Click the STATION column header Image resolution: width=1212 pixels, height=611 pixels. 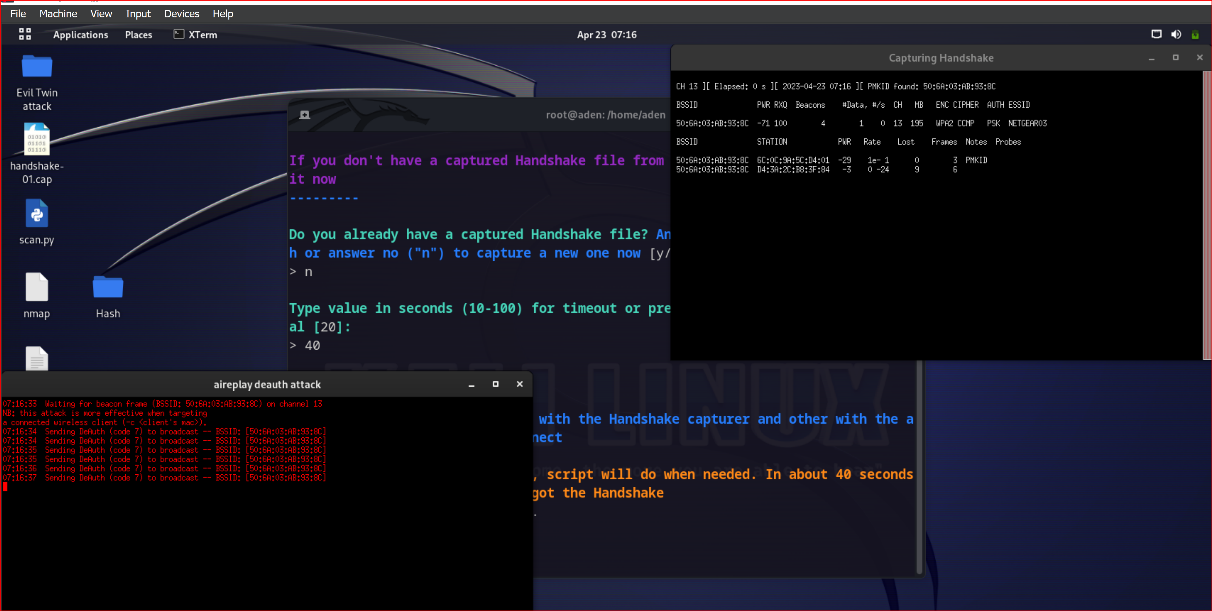pos(772,142)
